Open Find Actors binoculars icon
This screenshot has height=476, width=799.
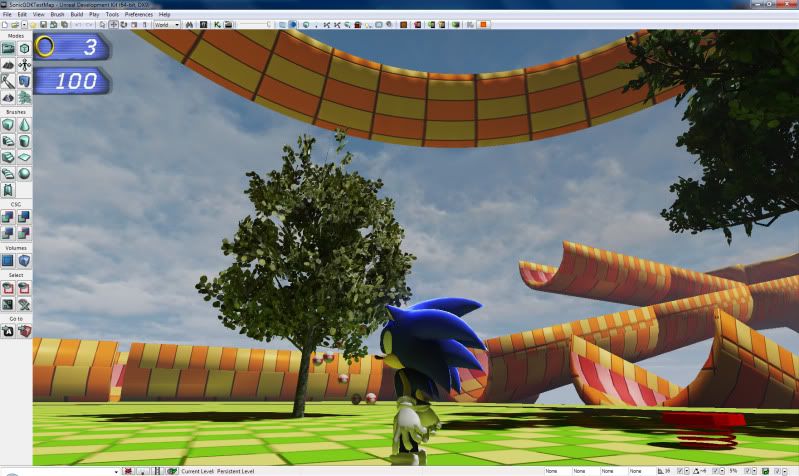pyautogui.click(x=190, y=24)
